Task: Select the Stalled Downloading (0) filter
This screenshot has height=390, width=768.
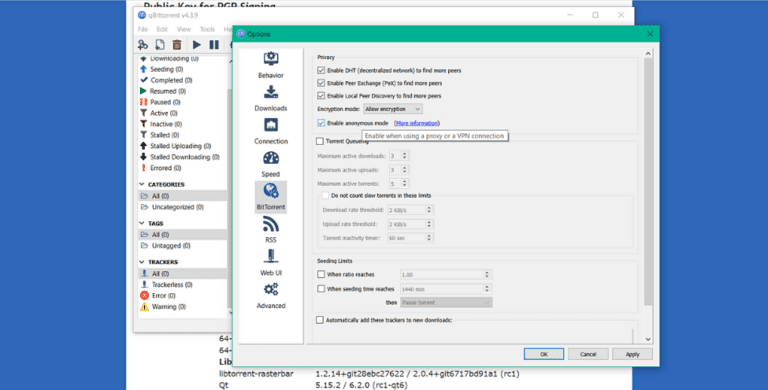Action: tap(179, 157)
